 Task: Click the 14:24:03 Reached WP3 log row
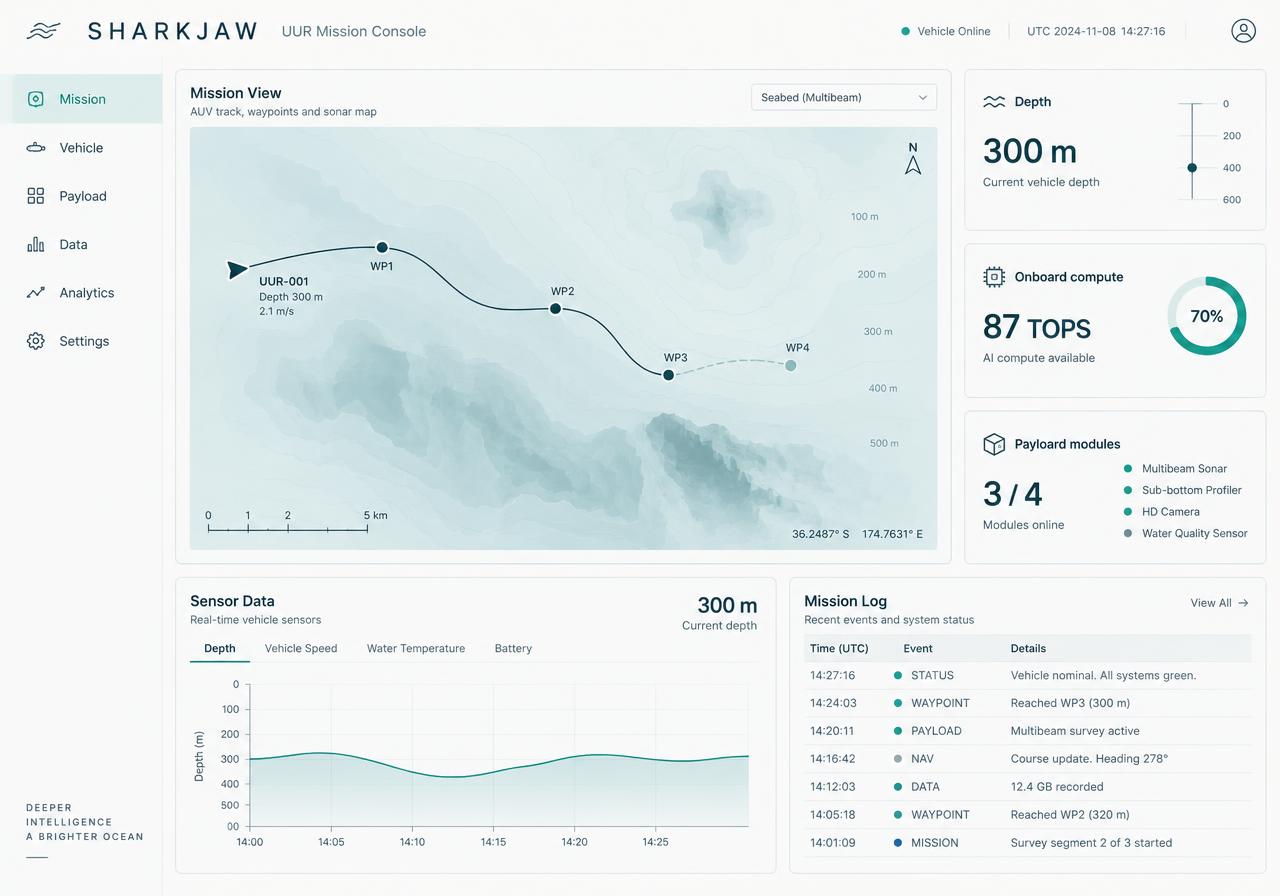[1028, 703]
